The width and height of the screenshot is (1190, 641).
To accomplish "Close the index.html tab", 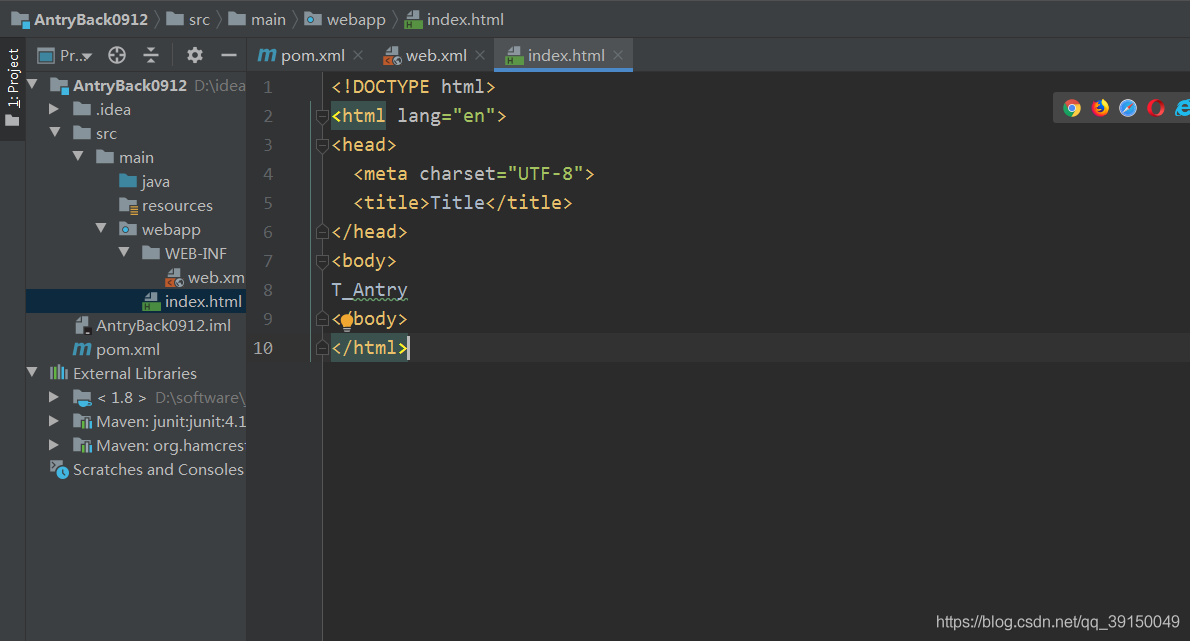I will pyautogui.click(x=618, y=55).
